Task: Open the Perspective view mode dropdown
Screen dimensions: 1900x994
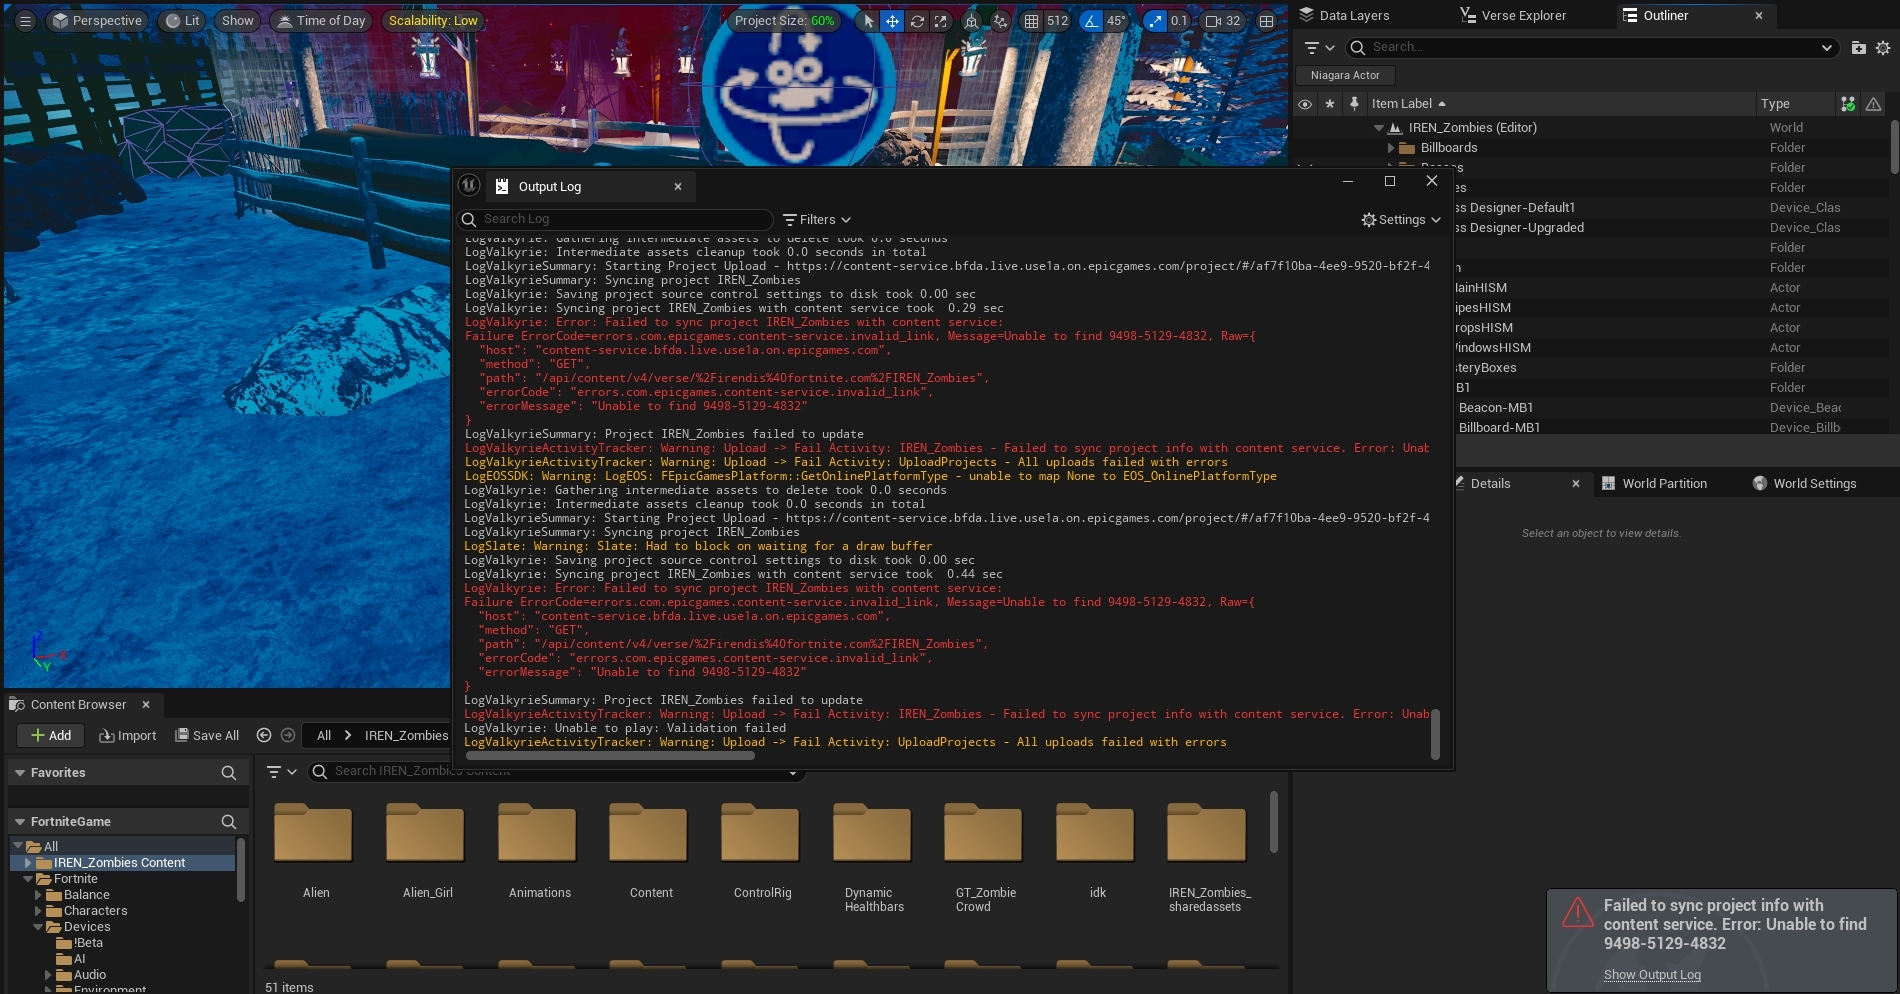Action: click(x=97, y=21)
